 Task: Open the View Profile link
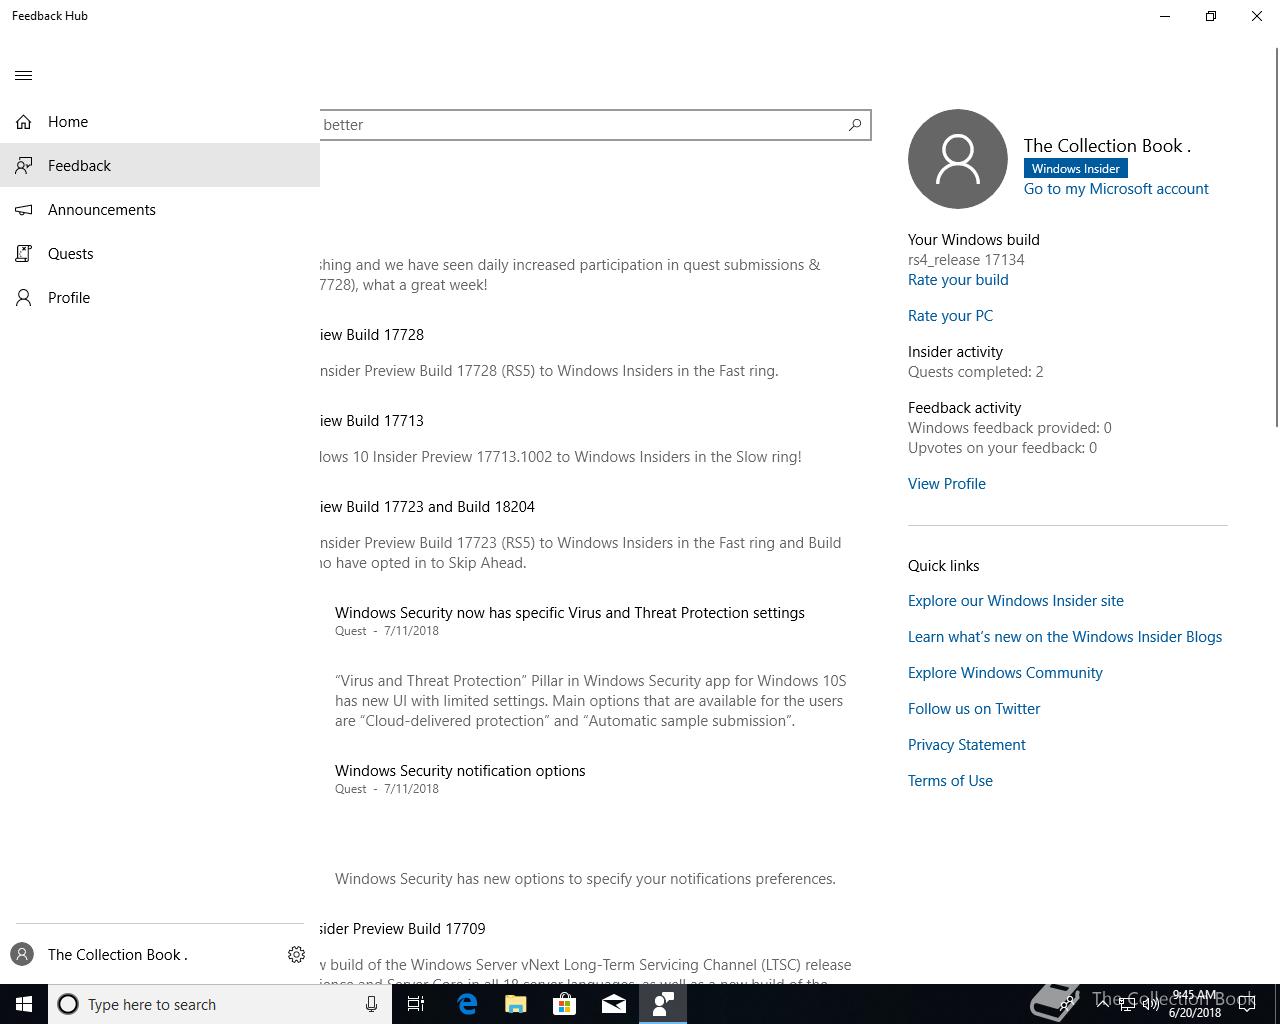[x=947, y=484]
